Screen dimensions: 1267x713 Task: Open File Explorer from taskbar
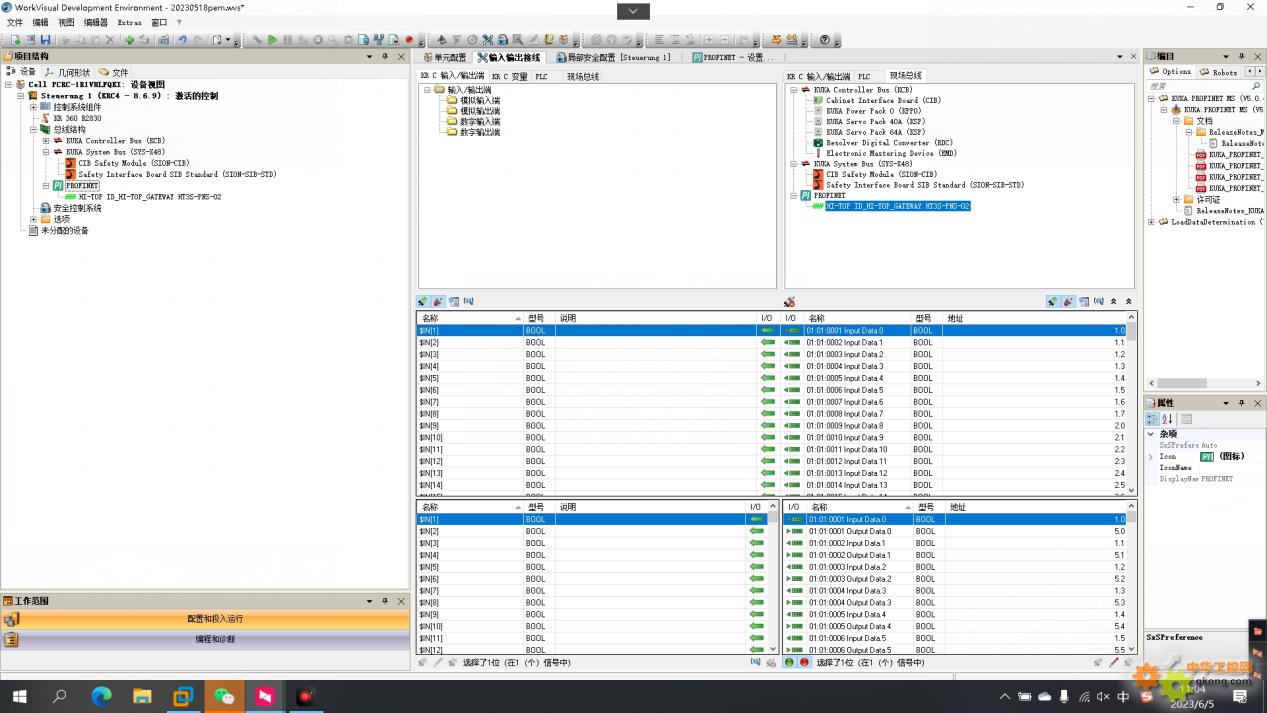pyautogui.click(x=142, y=696)
